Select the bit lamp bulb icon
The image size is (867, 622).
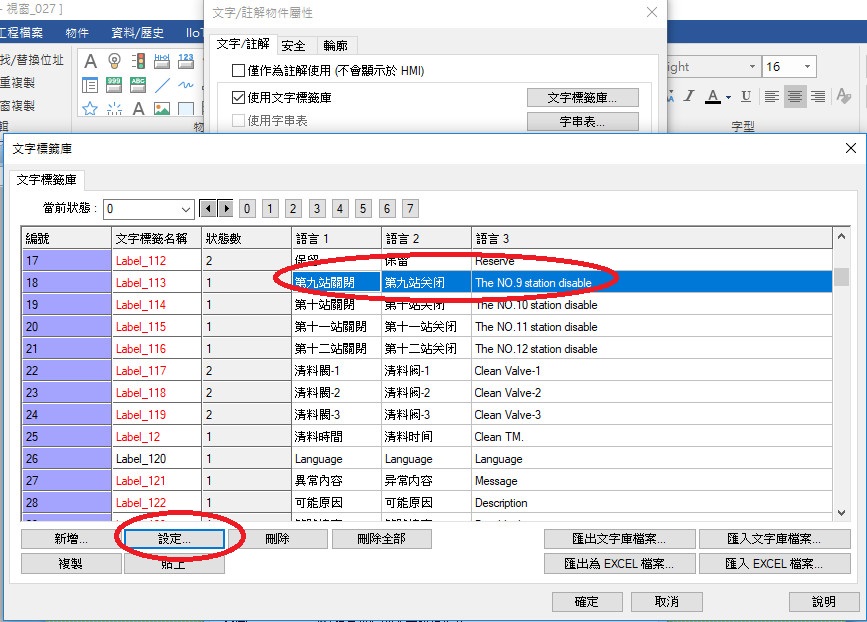[114, 61]
